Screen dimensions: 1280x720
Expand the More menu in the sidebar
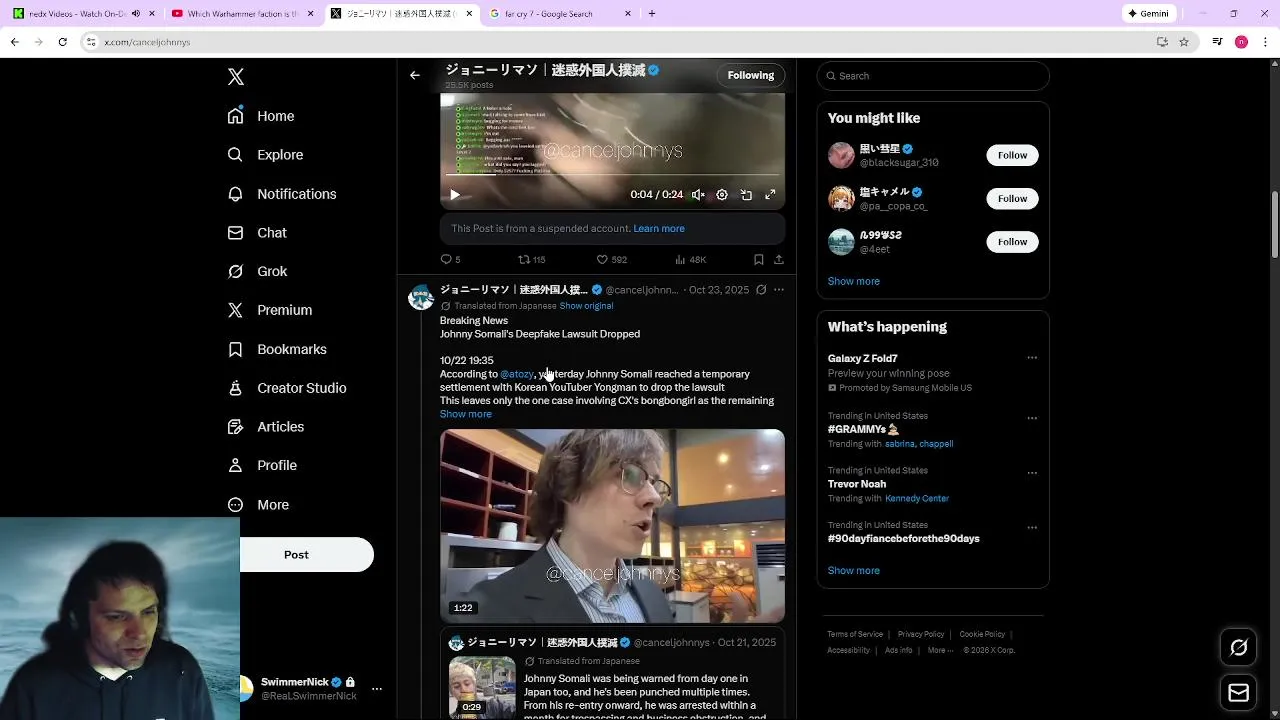pos(258,505)
